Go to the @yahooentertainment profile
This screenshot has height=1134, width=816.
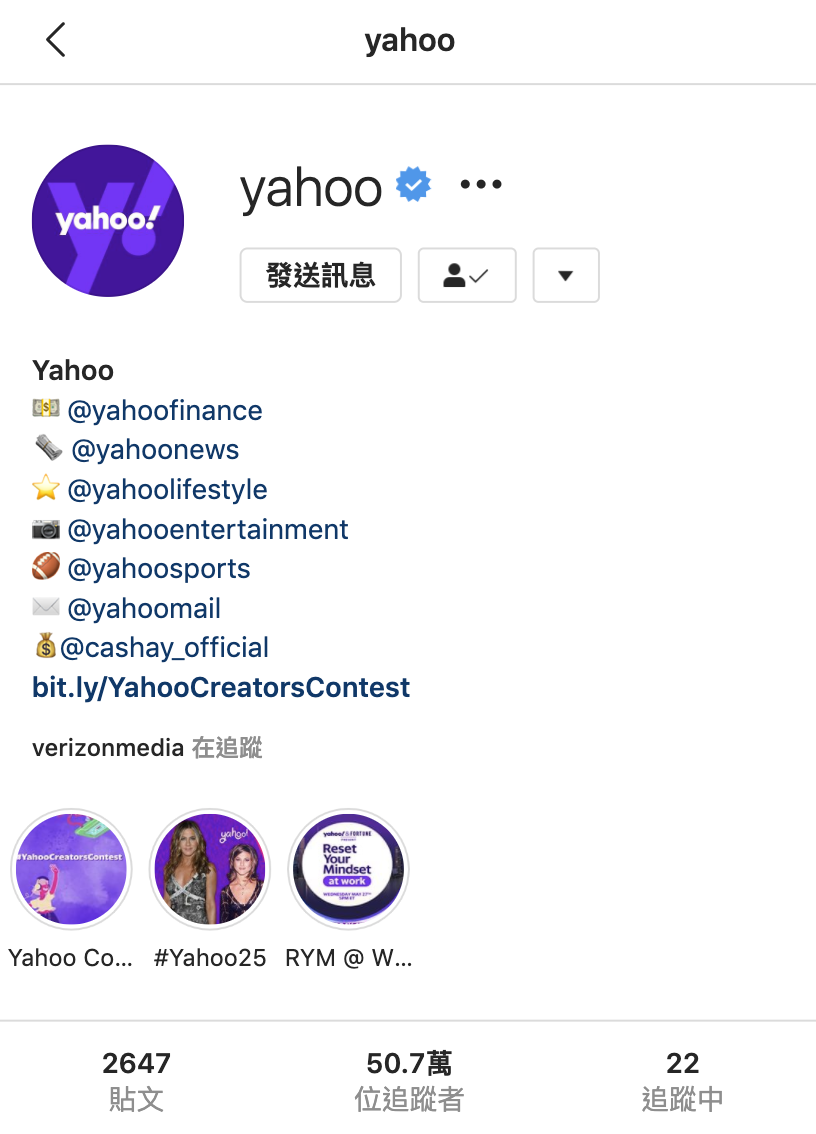click(208, 529)
